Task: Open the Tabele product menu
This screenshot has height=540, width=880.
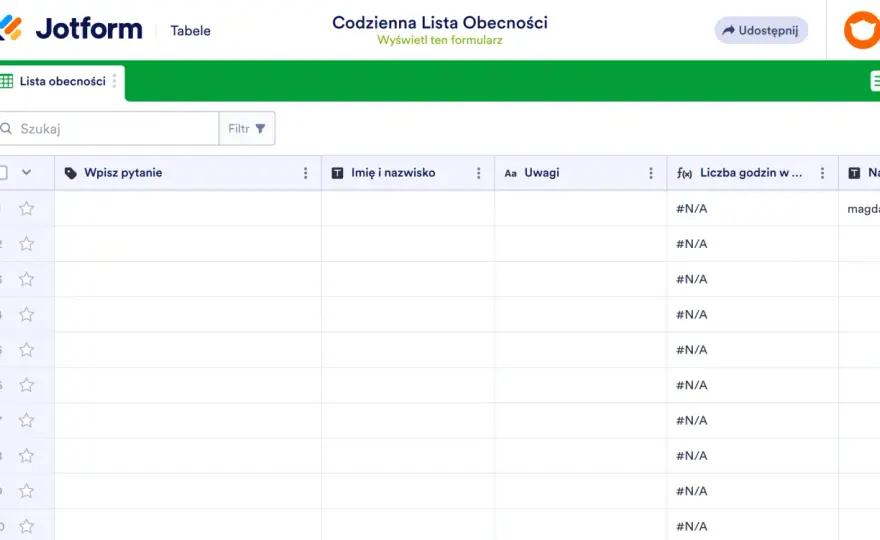Action: click(x=190, y=31)
